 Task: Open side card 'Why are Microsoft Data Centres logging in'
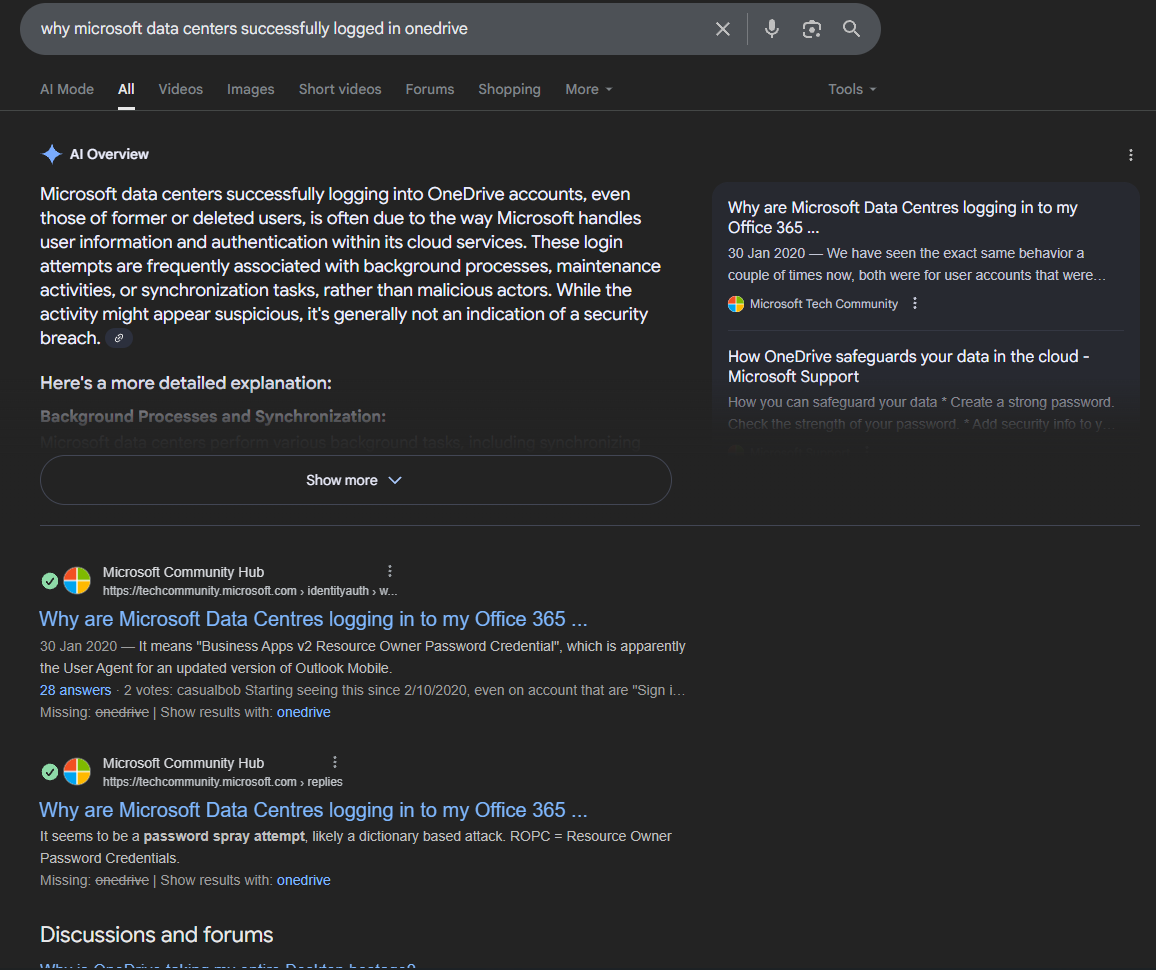tap(902, 217)
